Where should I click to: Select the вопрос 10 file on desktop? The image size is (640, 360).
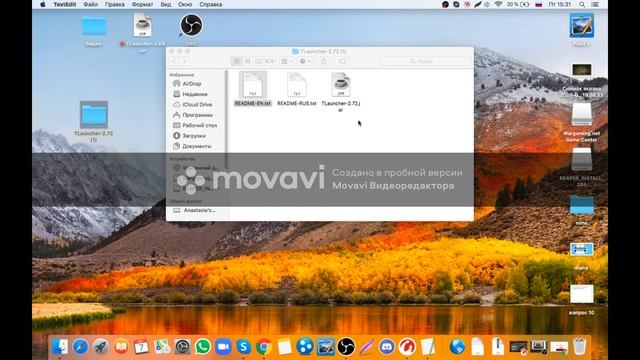(x=582, y=300)
